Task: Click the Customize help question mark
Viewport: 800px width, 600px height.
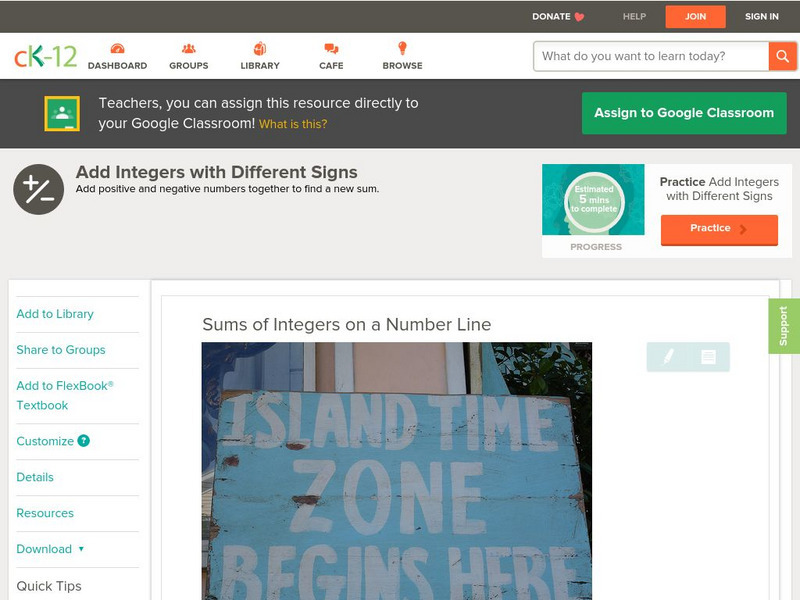Action: coord(84,441)
